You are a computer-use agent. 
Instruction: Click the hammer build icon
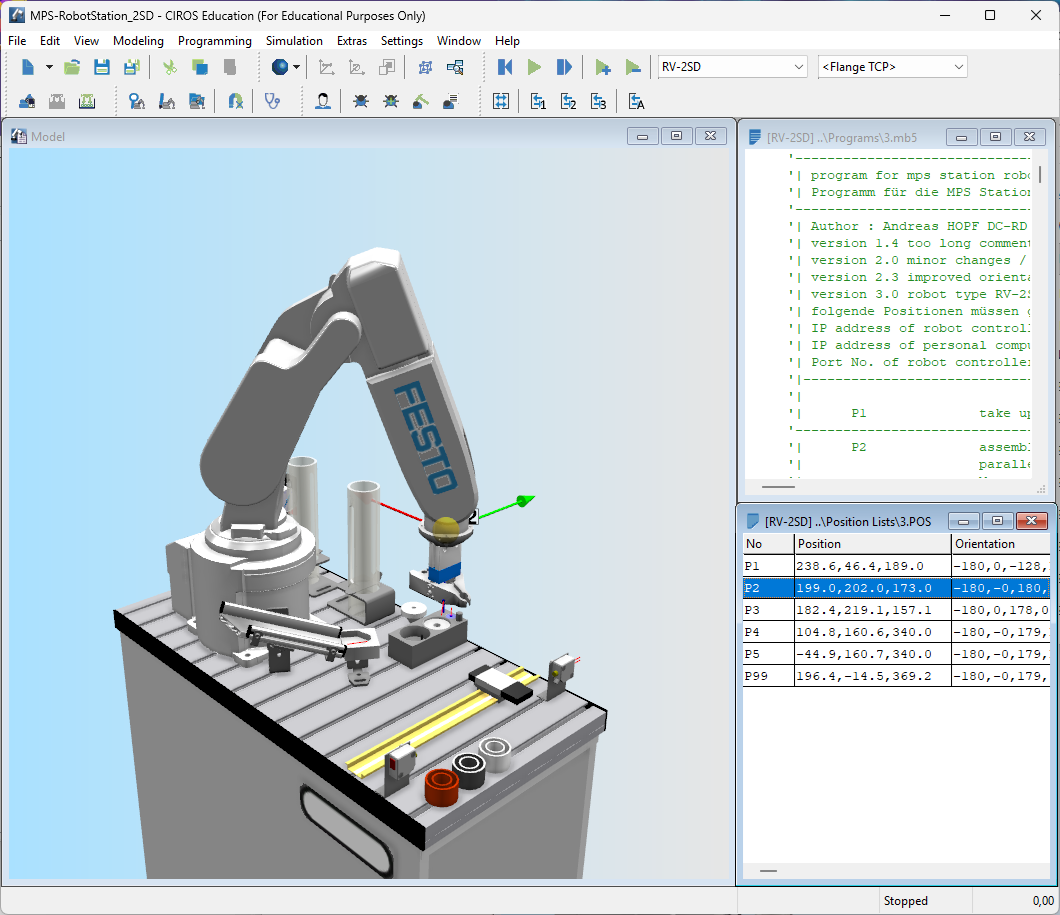coord(420,101)
